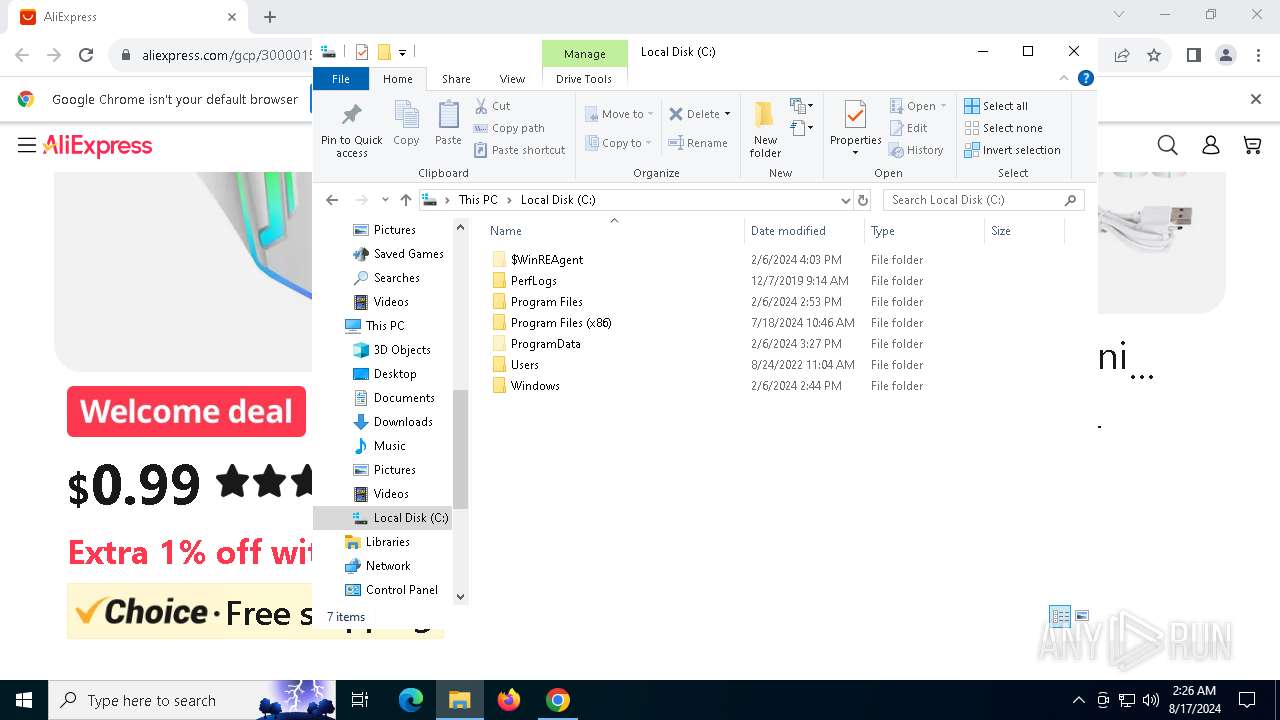Viewport: 1280px width, 720px height.
Task: Select the Windows folder
Action: click(x=534, y=386)
